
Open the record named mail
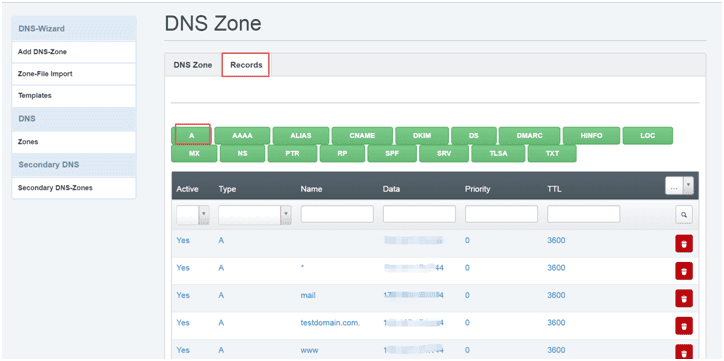308,295
